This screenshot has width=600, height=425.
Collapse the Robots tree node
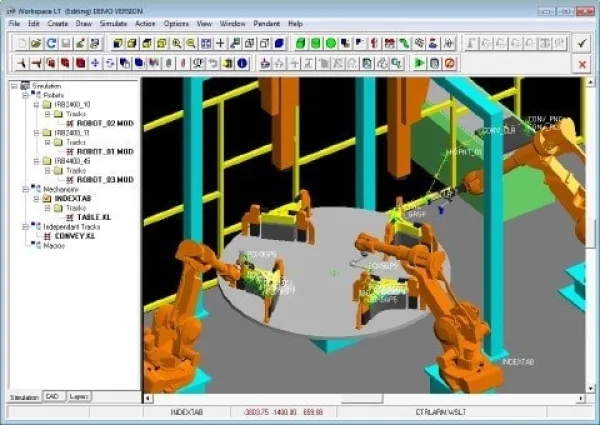click(25, 95)
